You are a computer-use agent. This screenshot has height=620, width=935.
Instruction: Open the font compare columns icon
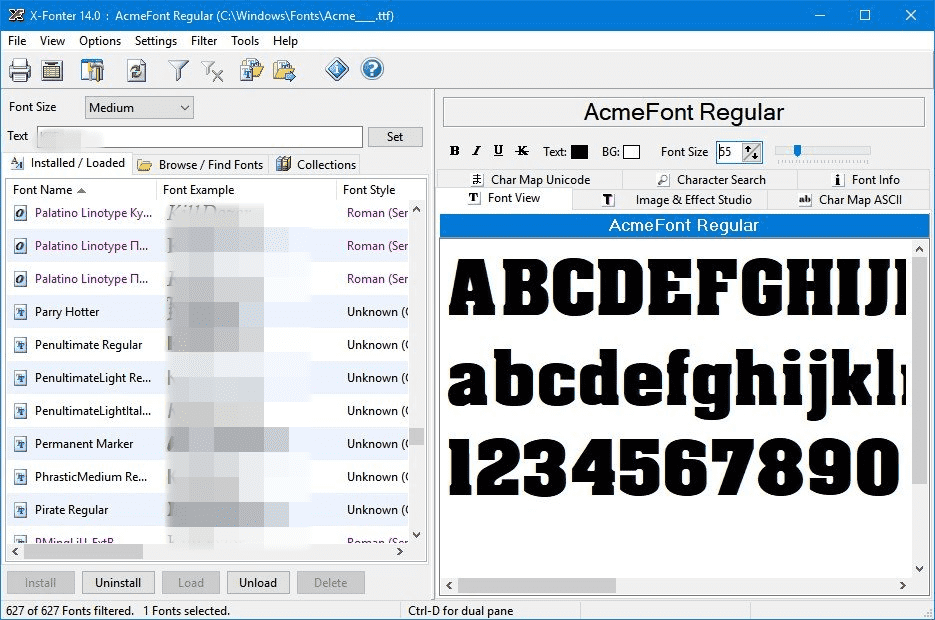pyautogui.click(x=92, y=70)
